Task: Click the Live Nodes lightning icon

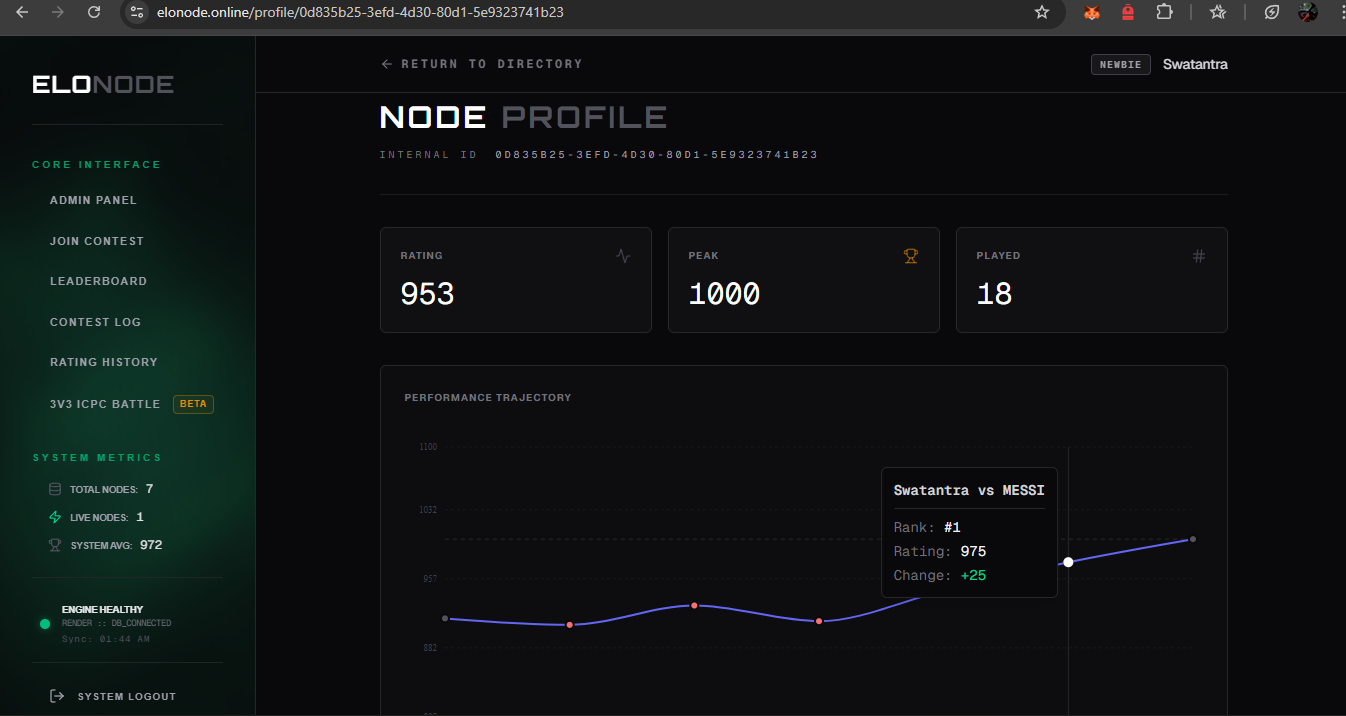Action: (55, 517)
